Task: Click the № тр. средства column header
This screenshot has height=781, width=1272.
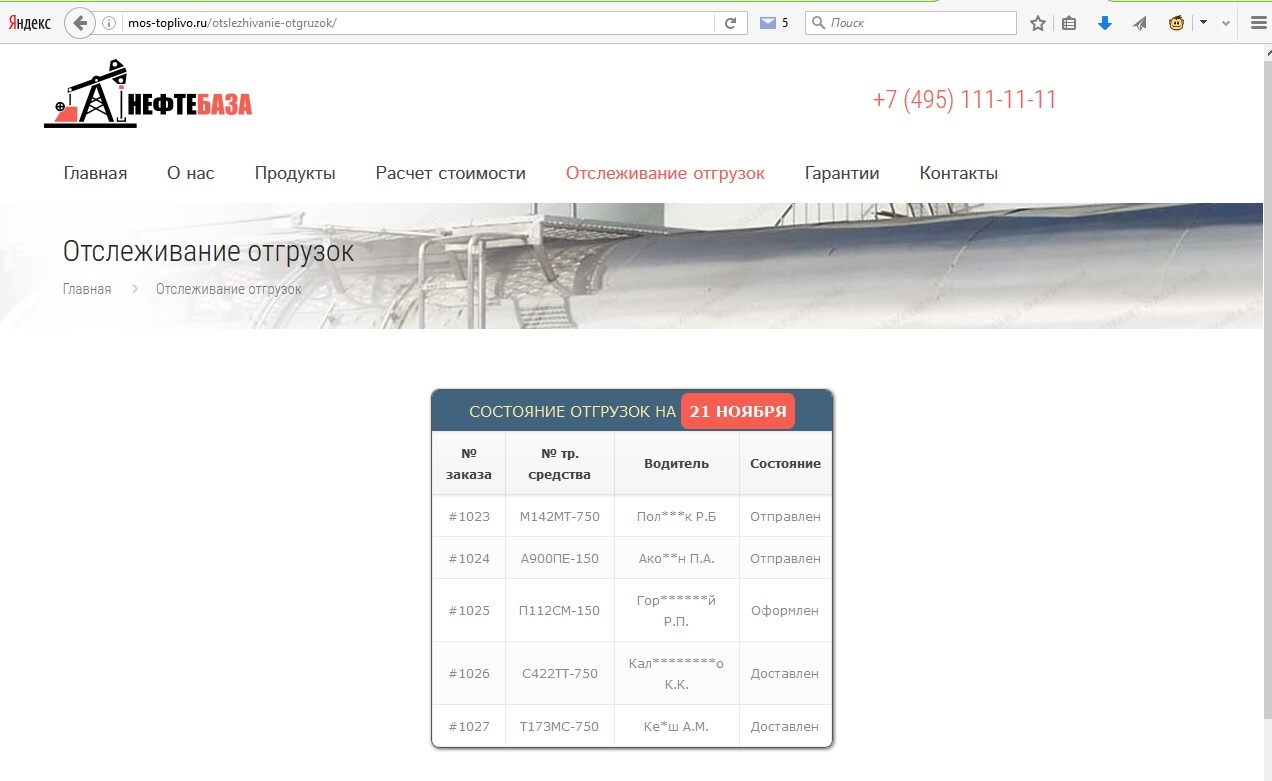Action: pos(560,463)
